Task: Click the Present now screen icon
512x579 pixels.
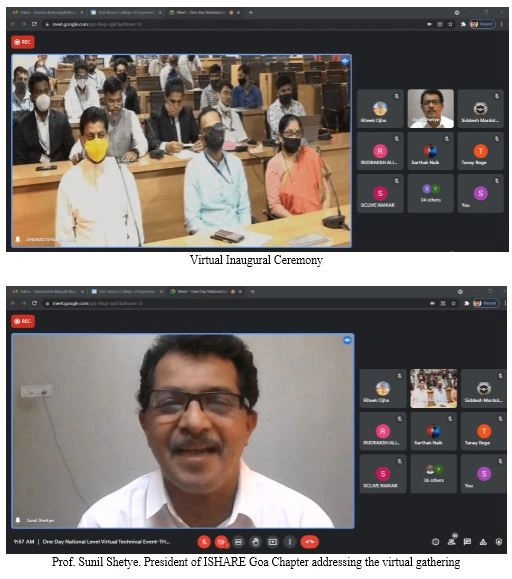Action: click(272, 542)
